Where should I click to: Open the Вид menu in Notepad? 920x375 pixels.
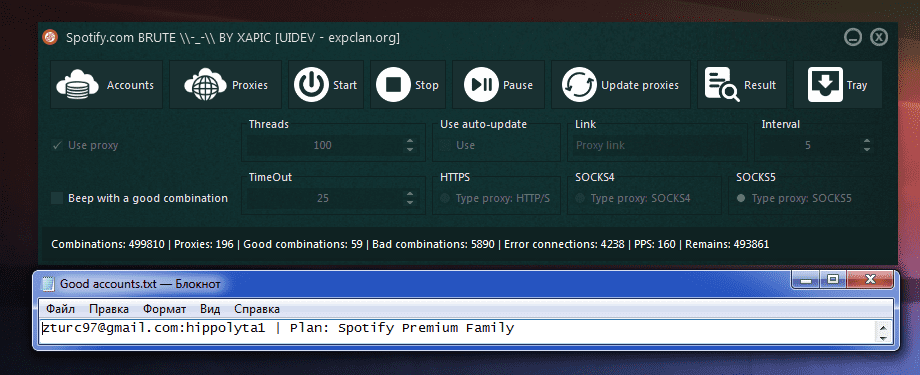(210, 309)
